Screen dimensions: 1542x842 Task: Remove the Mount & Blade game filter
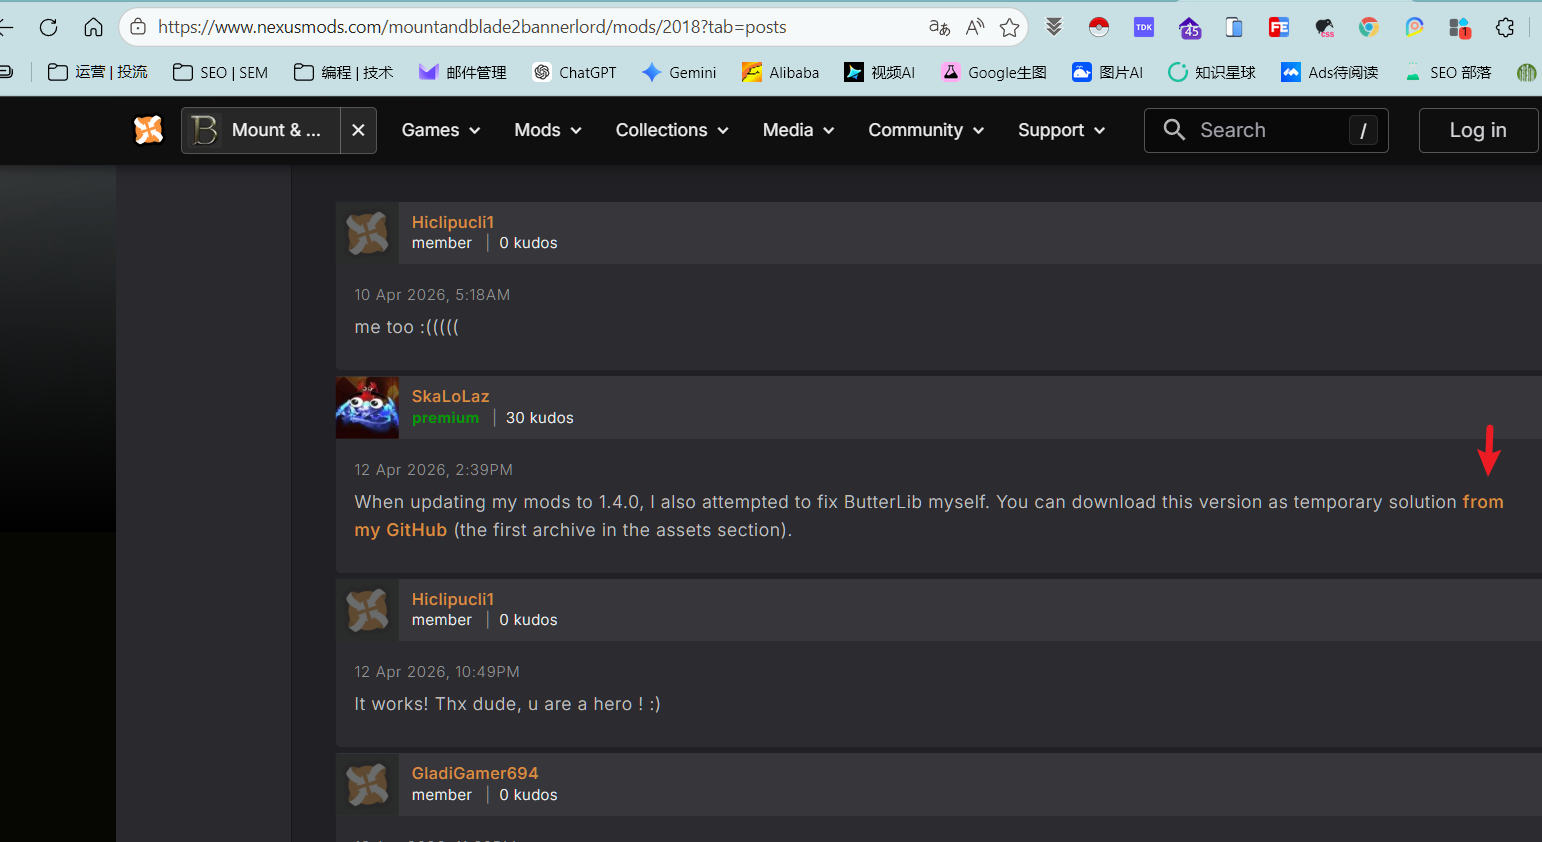pyautogui.click(x=358, y=130)
